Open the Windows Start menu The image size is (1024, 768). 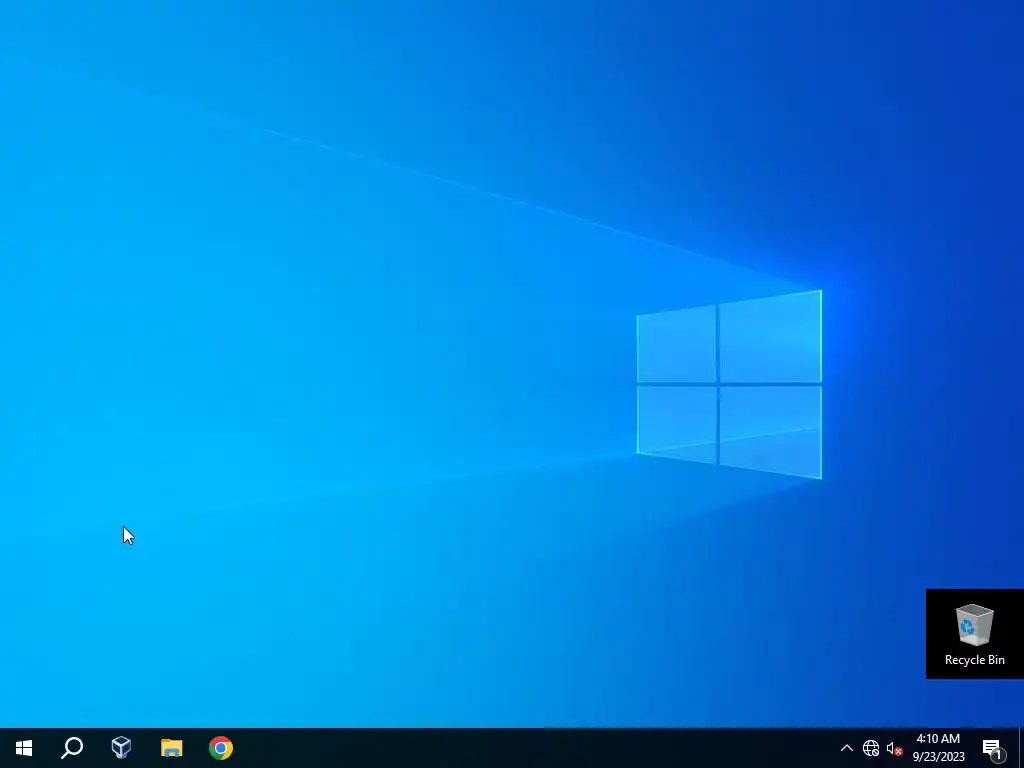coord(24,748)
